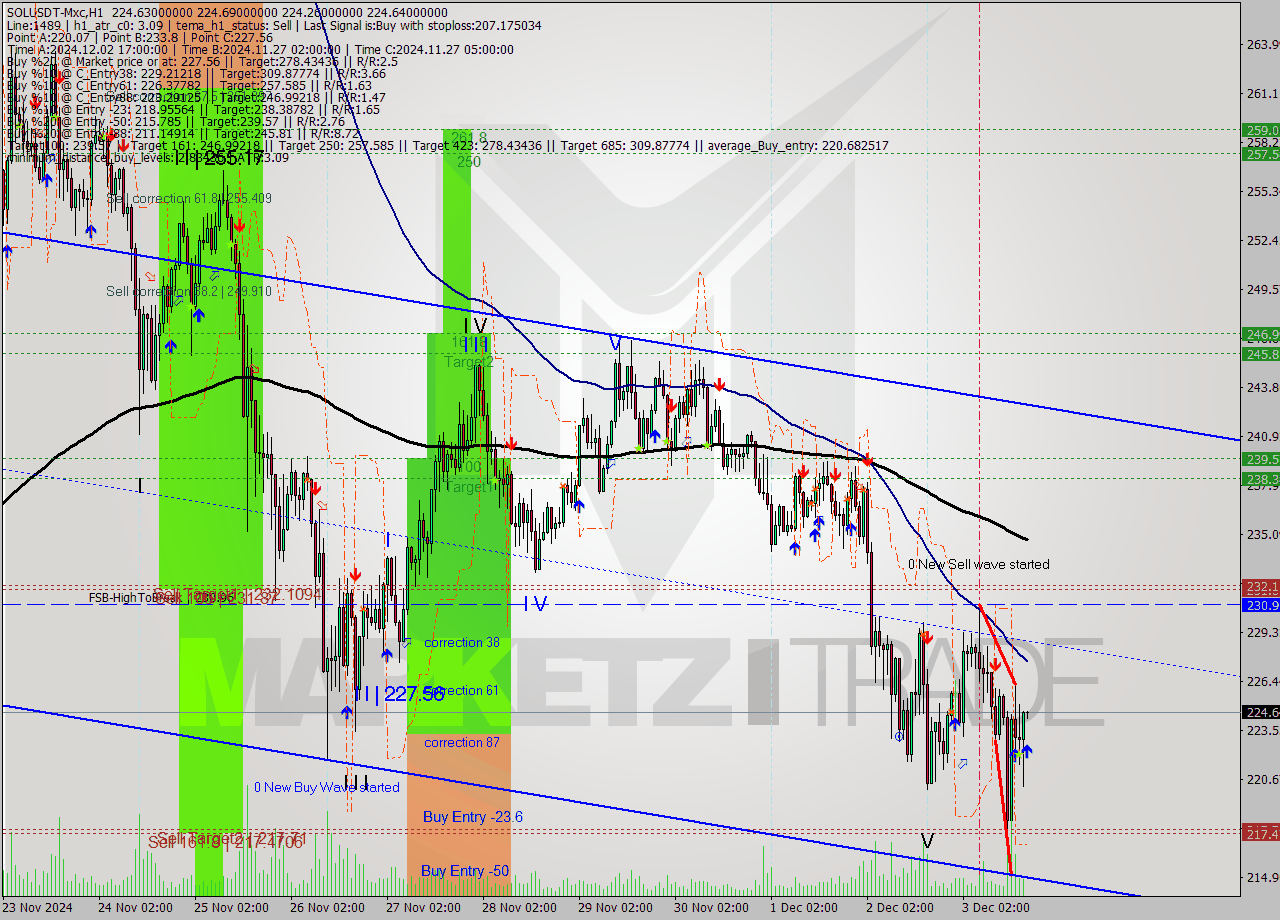Click the 'correction 87' label

(461, 742)
